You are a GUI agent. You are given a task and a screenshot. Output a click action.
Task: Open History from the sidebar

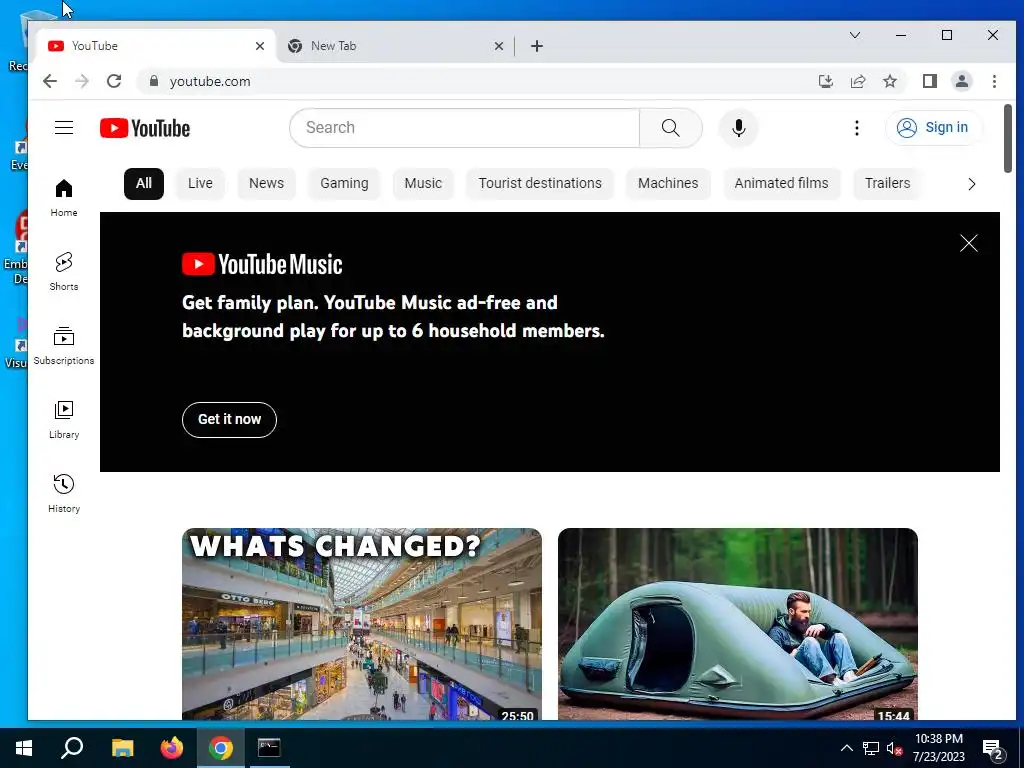[64, 494]
